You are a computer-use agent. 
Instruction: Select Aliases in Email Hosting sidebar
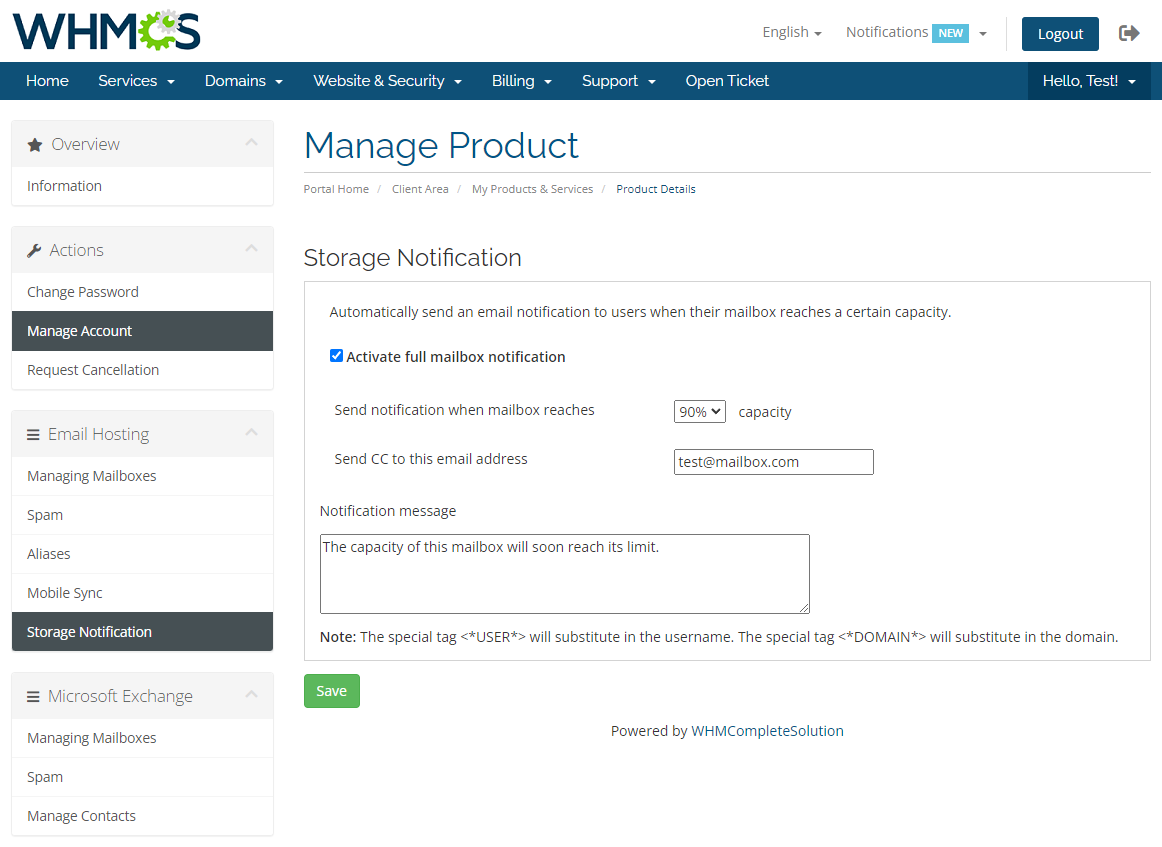tap(49, 554)
